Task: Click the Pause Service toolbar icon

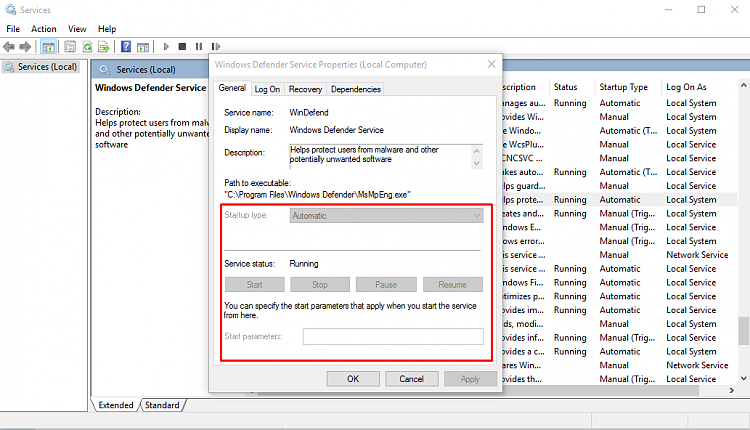Action: [199, 46]
